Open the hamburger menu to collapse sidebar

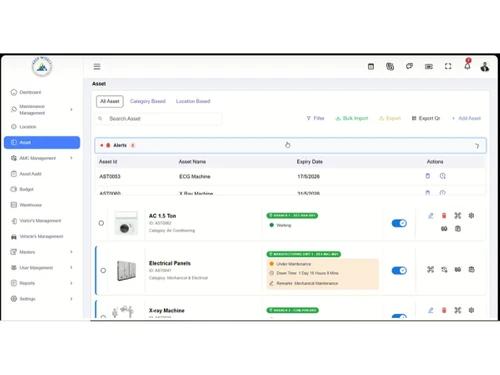[97, 67]
